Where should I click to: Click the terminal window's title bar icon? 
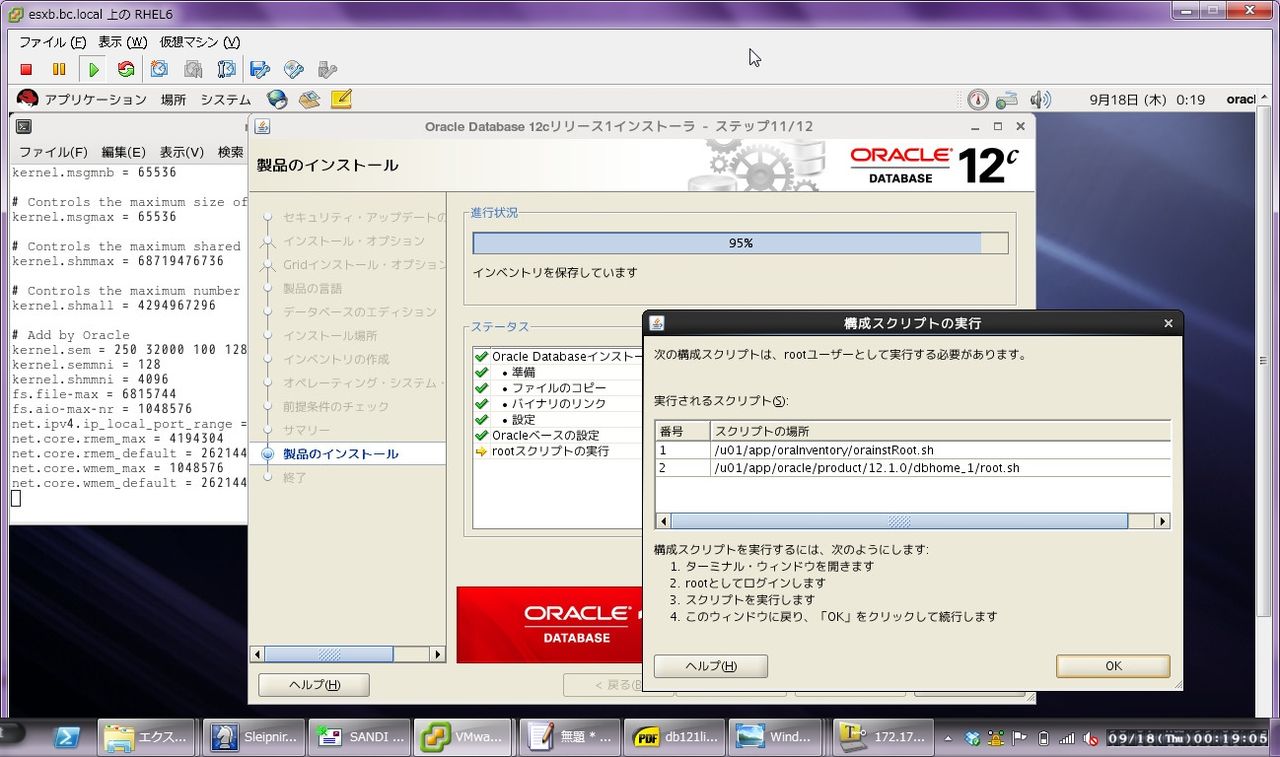pyautogui.click(x=23, y=127)
